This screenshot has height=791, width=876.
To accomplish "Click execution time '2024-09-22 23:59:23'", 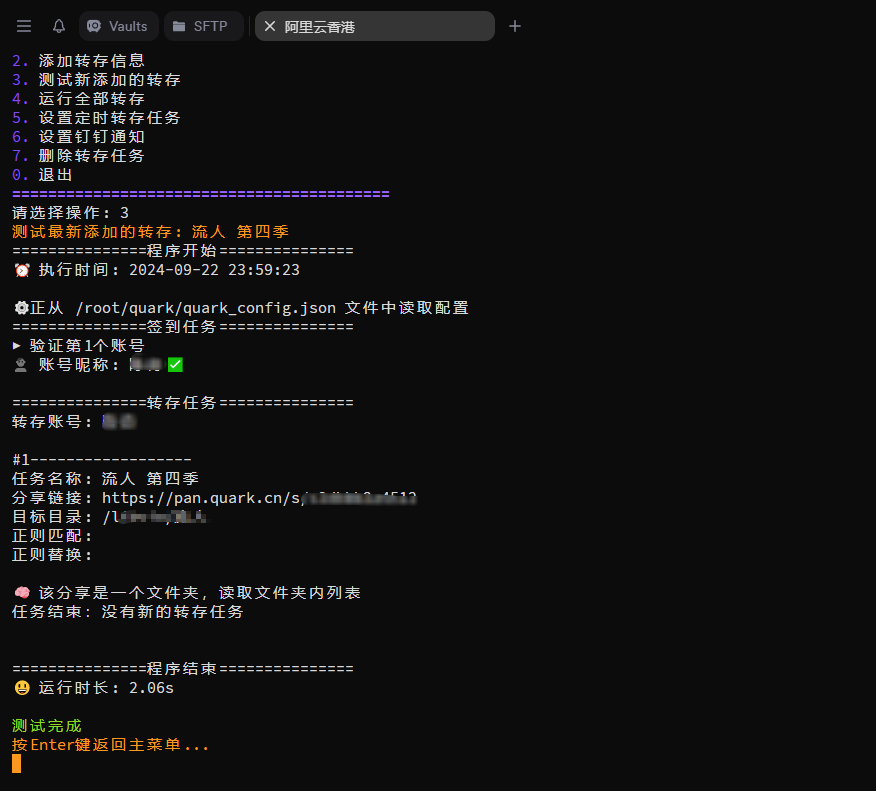I will (x=215, y=270).
